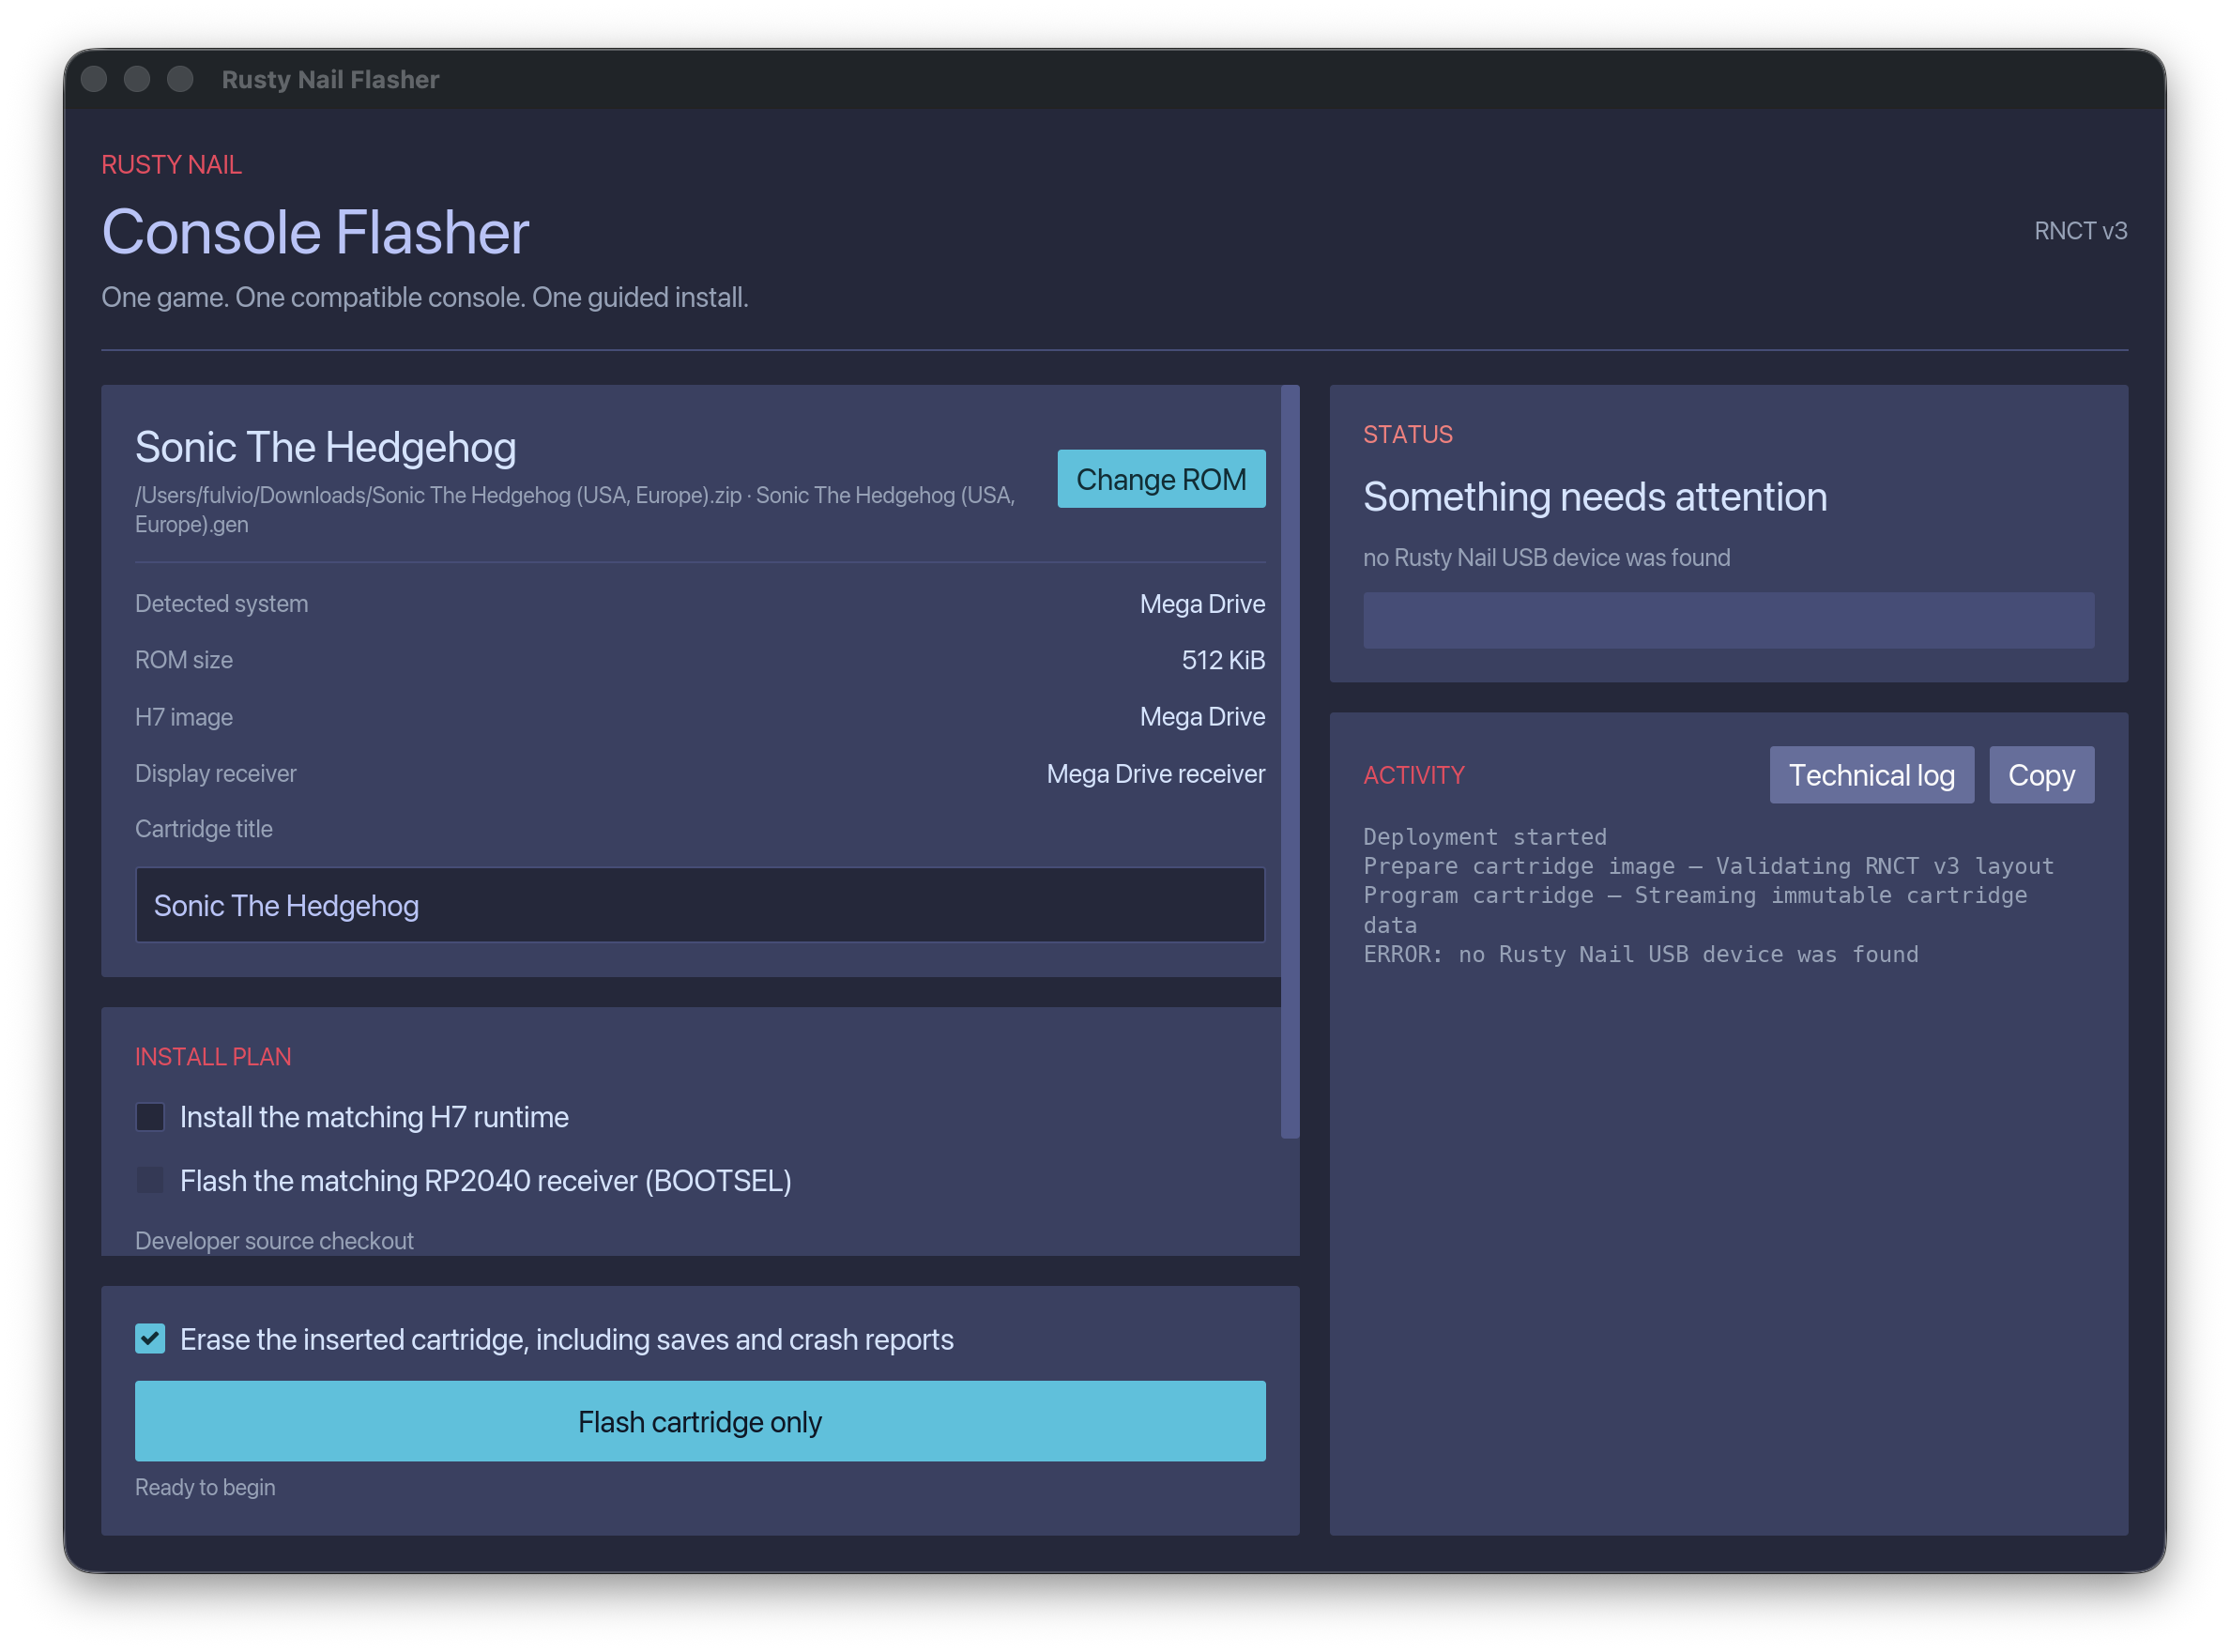Copy the activity log
This screenshot has height=1652, width=2230.
click(2040, 774)
